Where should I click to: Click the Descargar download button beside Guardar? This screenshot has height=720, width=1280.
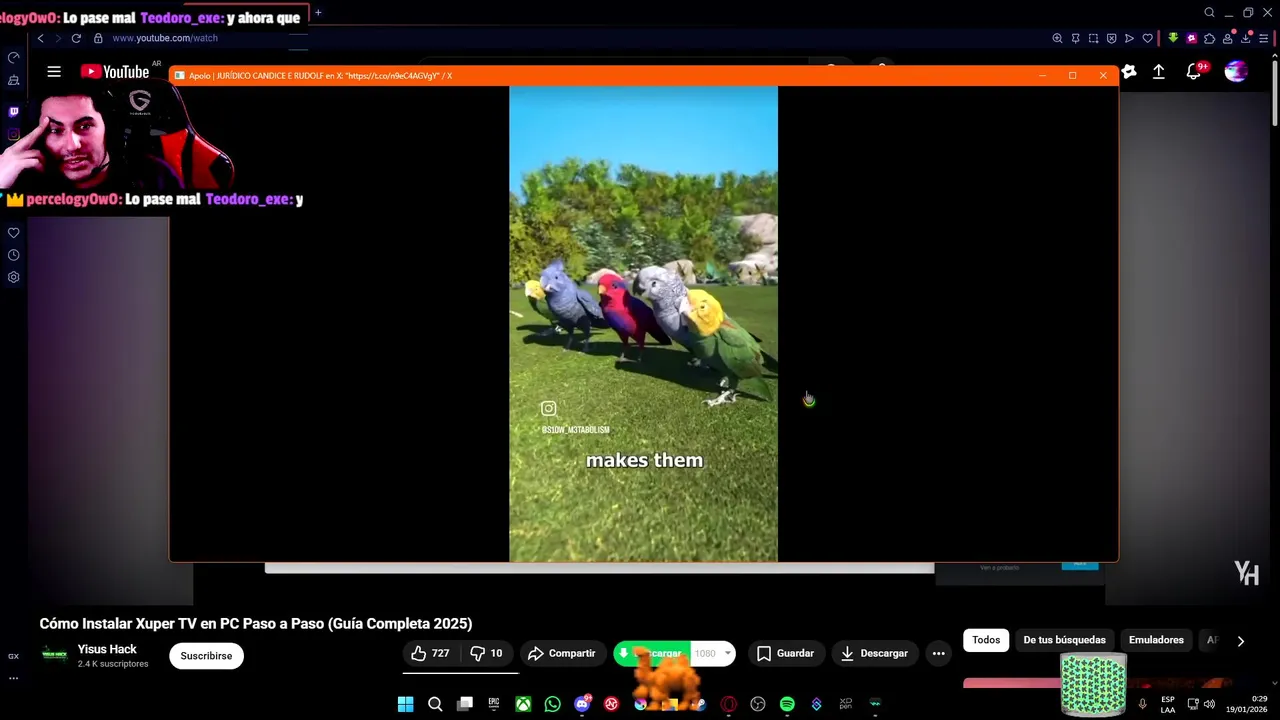click(x=874, y=653)
